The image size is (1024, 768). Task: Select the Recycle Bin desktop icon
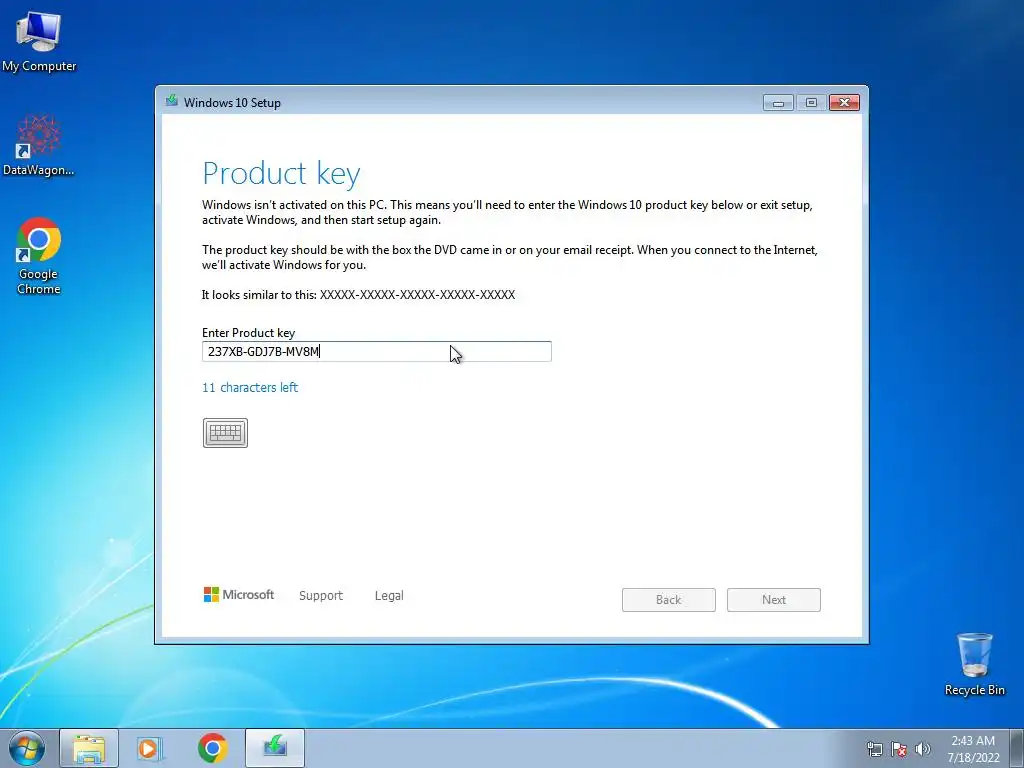pyautogui.click(x=974, y=664)
